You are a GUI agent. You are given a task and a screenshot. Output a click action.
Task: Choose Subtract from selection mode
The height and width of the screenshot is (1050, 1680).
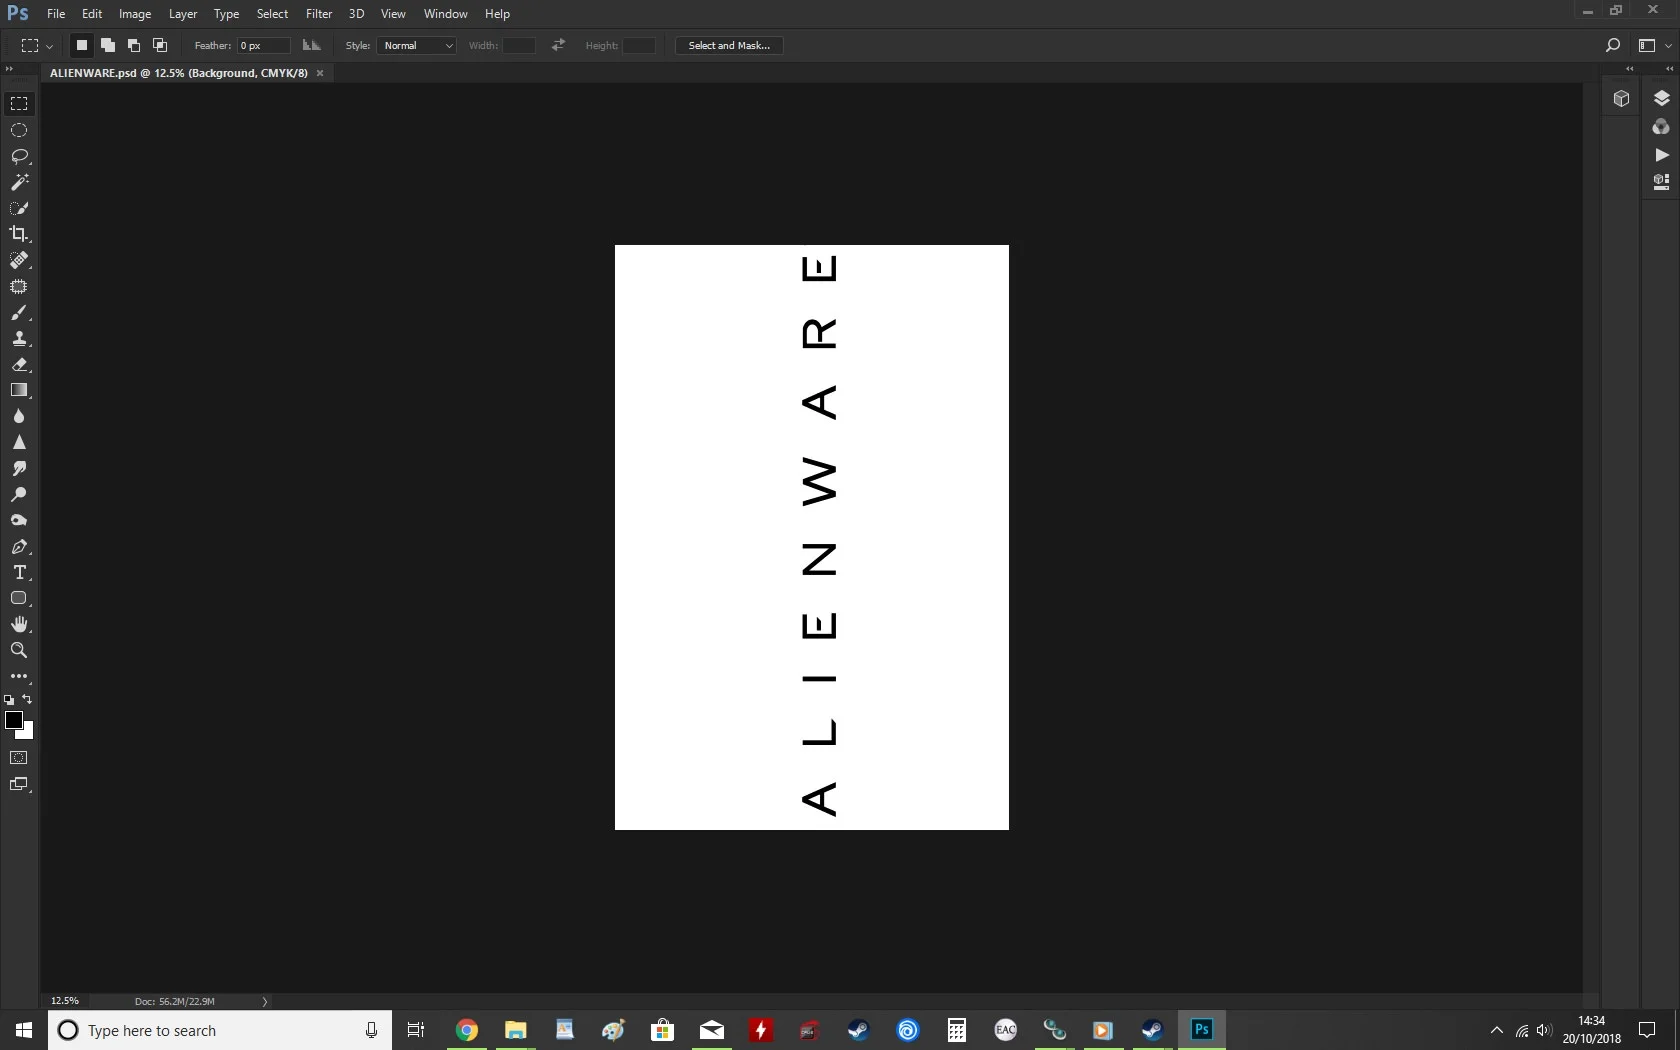pyautogui.click(x=134, y=45)
